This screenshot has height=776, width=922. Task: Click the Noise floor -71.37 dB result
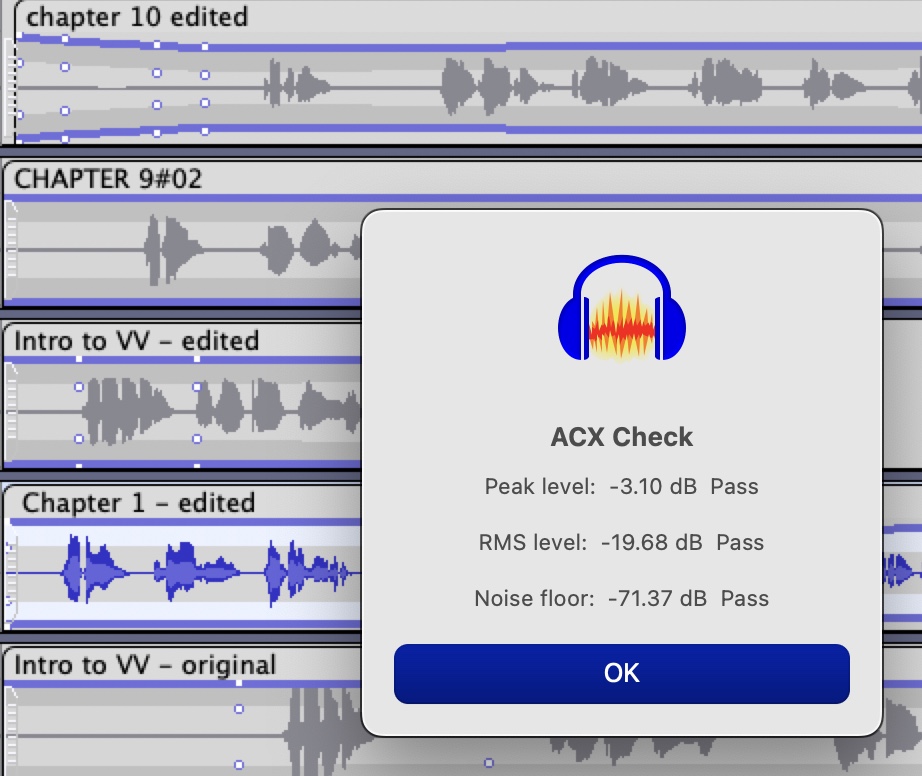pos(622,598)
